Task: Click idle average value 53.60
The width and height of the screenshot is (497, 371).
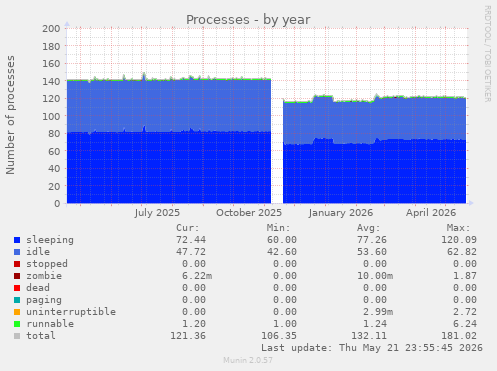Action: 372,252
